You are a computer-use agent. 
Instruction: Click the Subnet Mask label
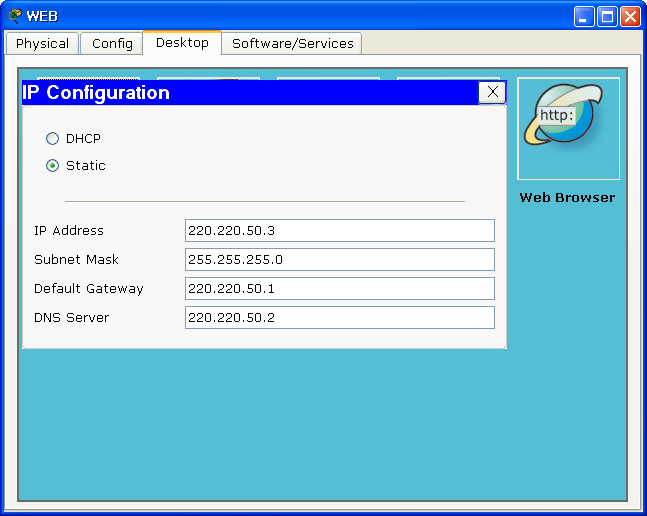(x=76, y=259)
